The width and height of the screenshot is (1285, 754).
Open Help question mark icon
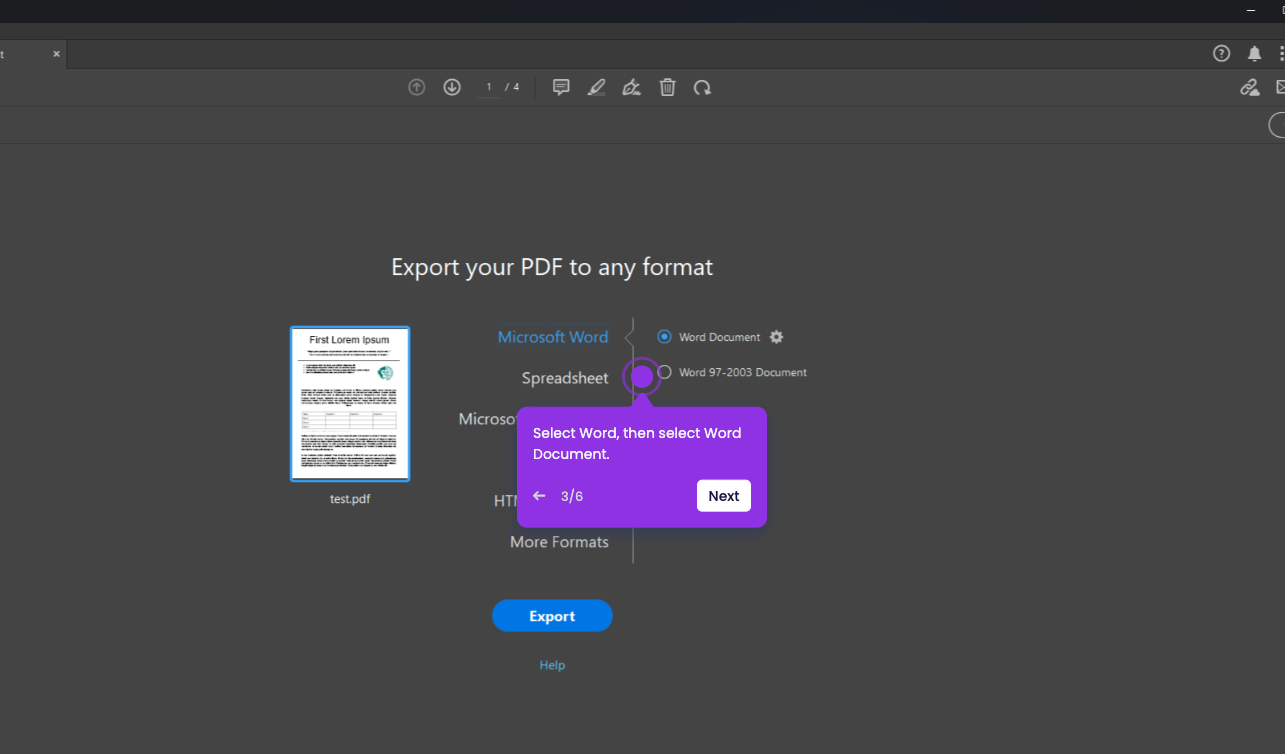1221,54
